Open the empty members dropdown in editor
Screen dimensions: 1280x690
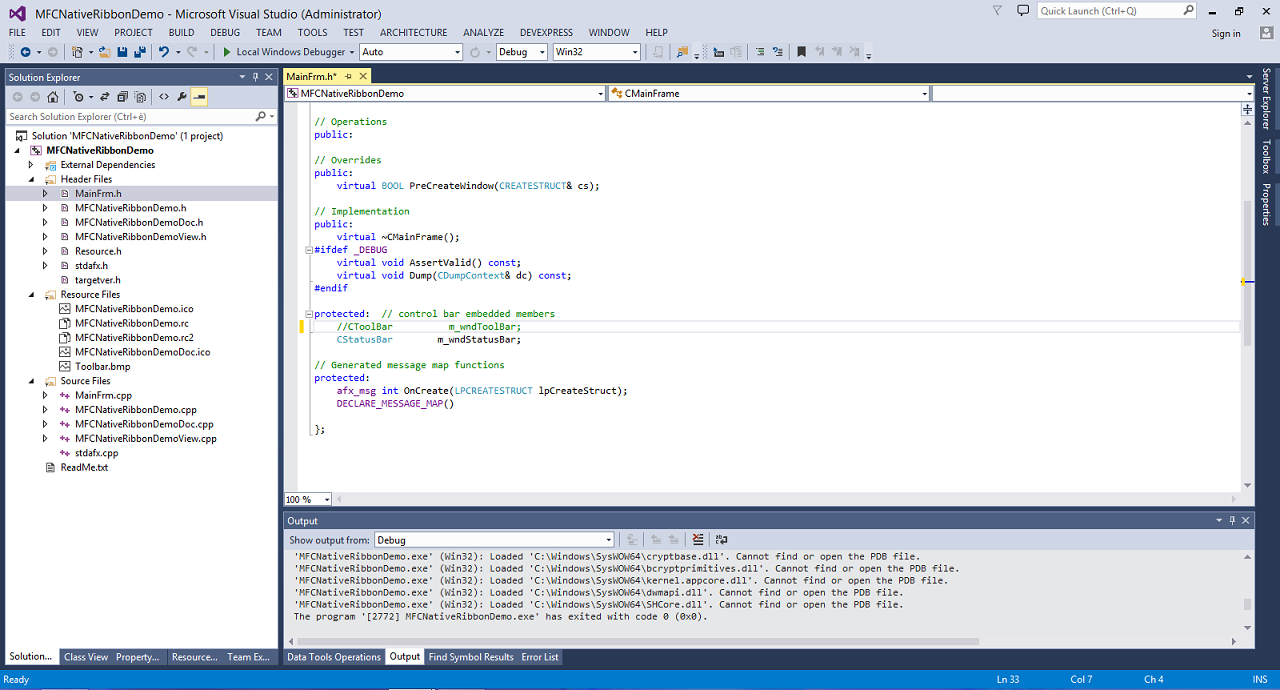click(1093, 93)
